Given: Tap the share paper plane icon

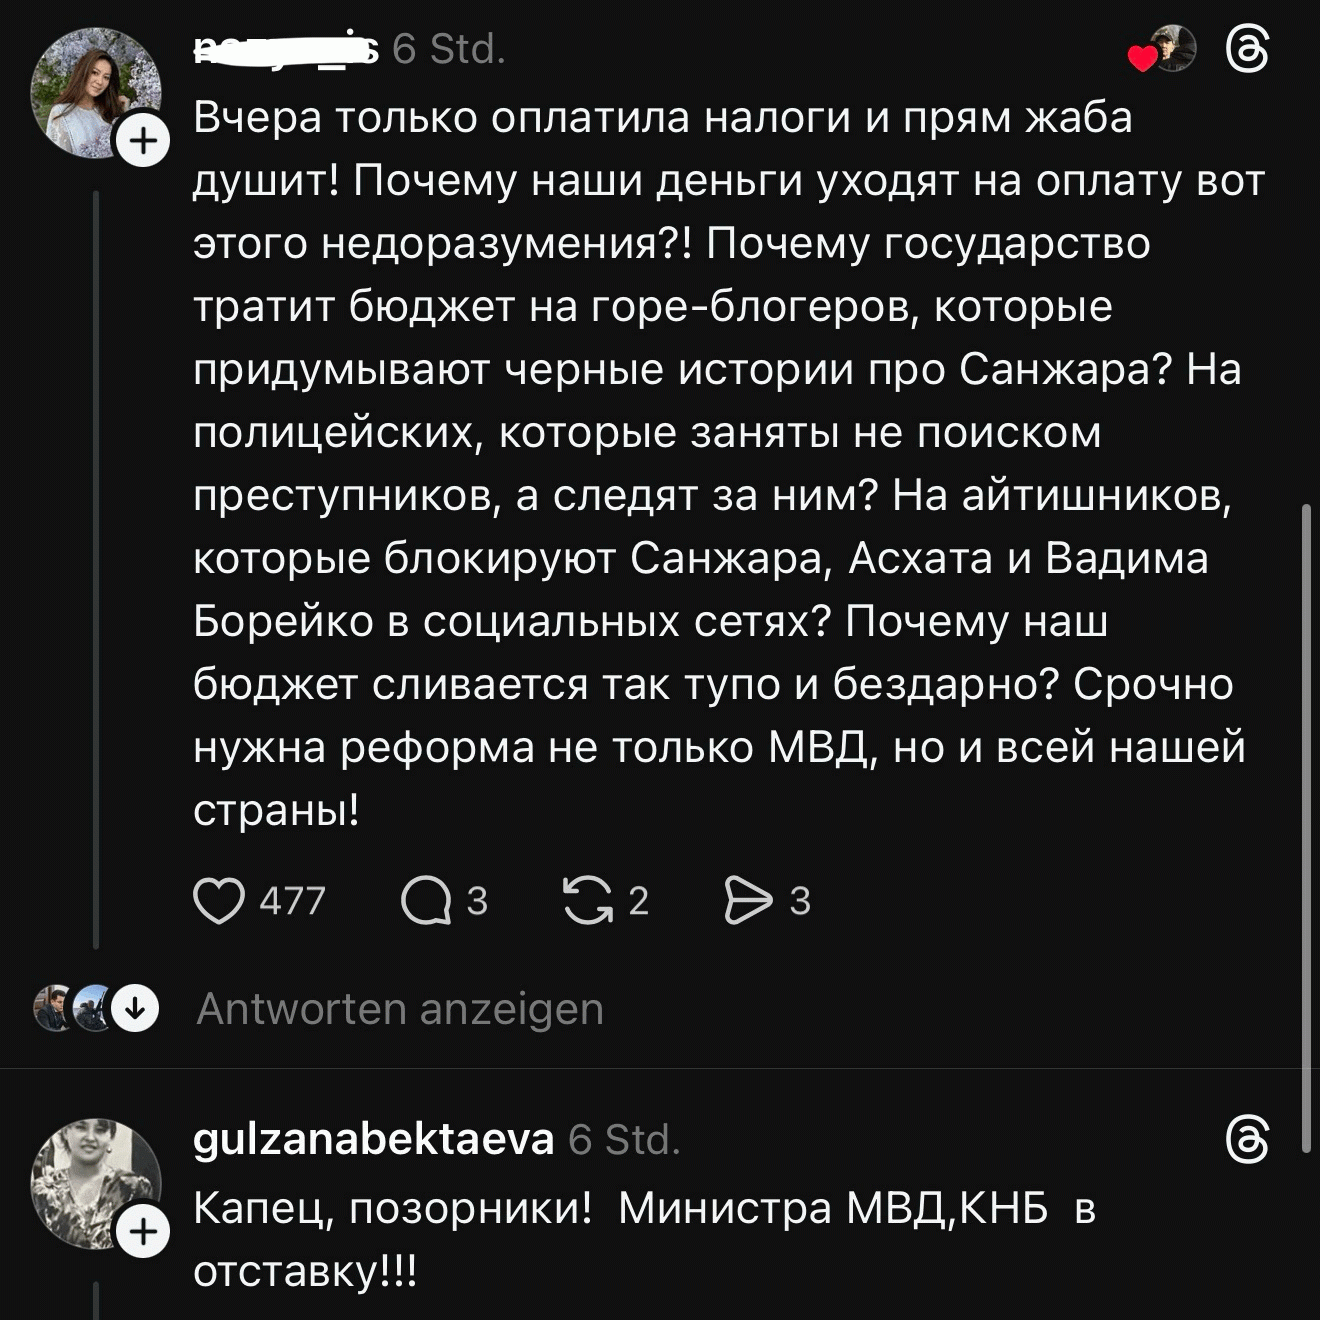Looking at the screenshot, I should (x=748, y=900).
